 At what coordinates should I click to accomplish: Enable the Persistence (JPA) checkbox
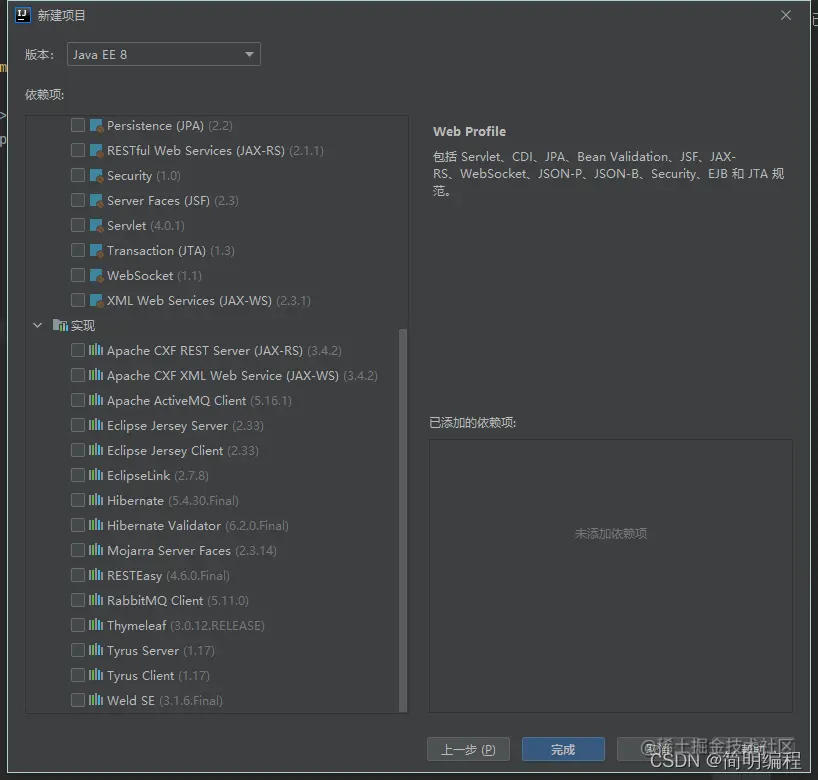(78, 125)
